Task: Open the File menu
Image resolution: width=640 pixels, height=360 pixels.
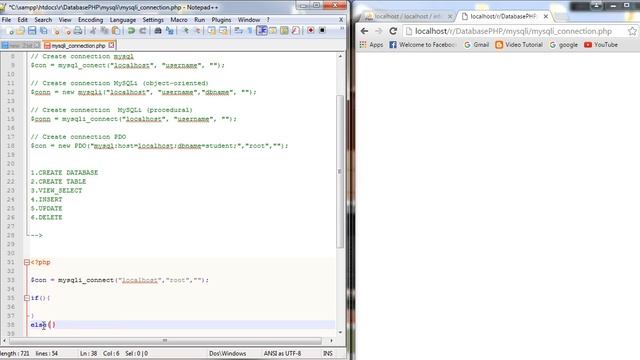Action: click(x=6, y=20)
